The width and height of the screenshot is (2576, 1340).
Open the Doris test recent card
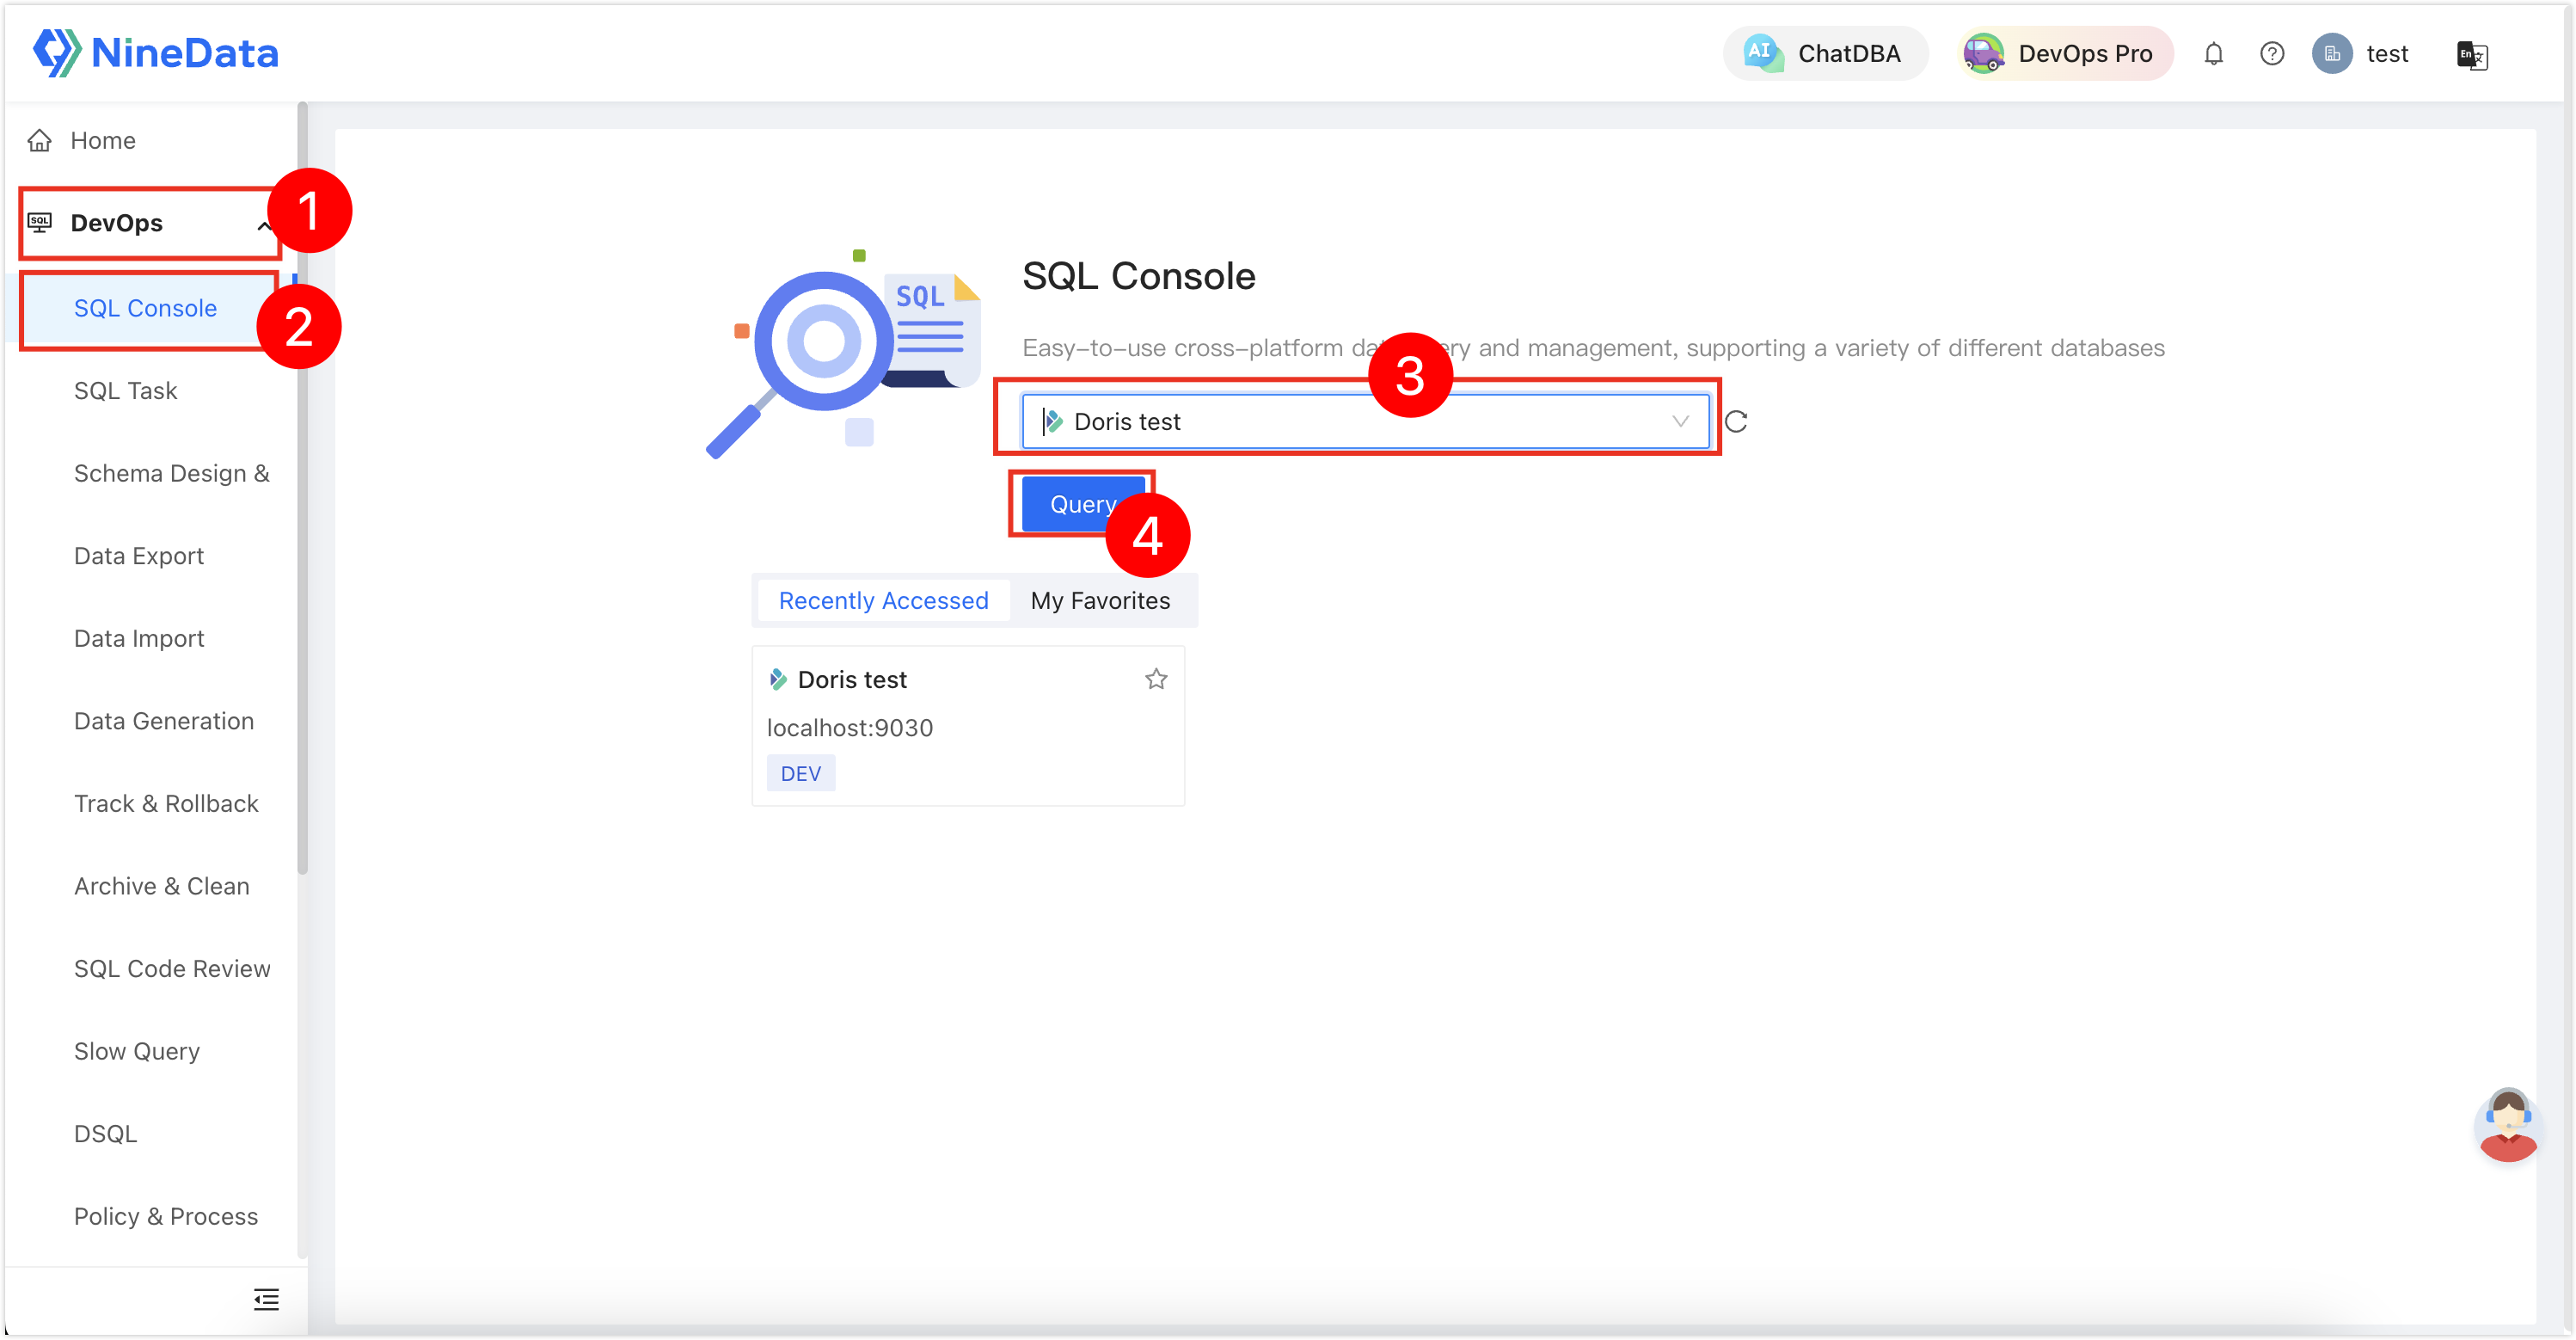pyautogui.click(x=968, y=725)
